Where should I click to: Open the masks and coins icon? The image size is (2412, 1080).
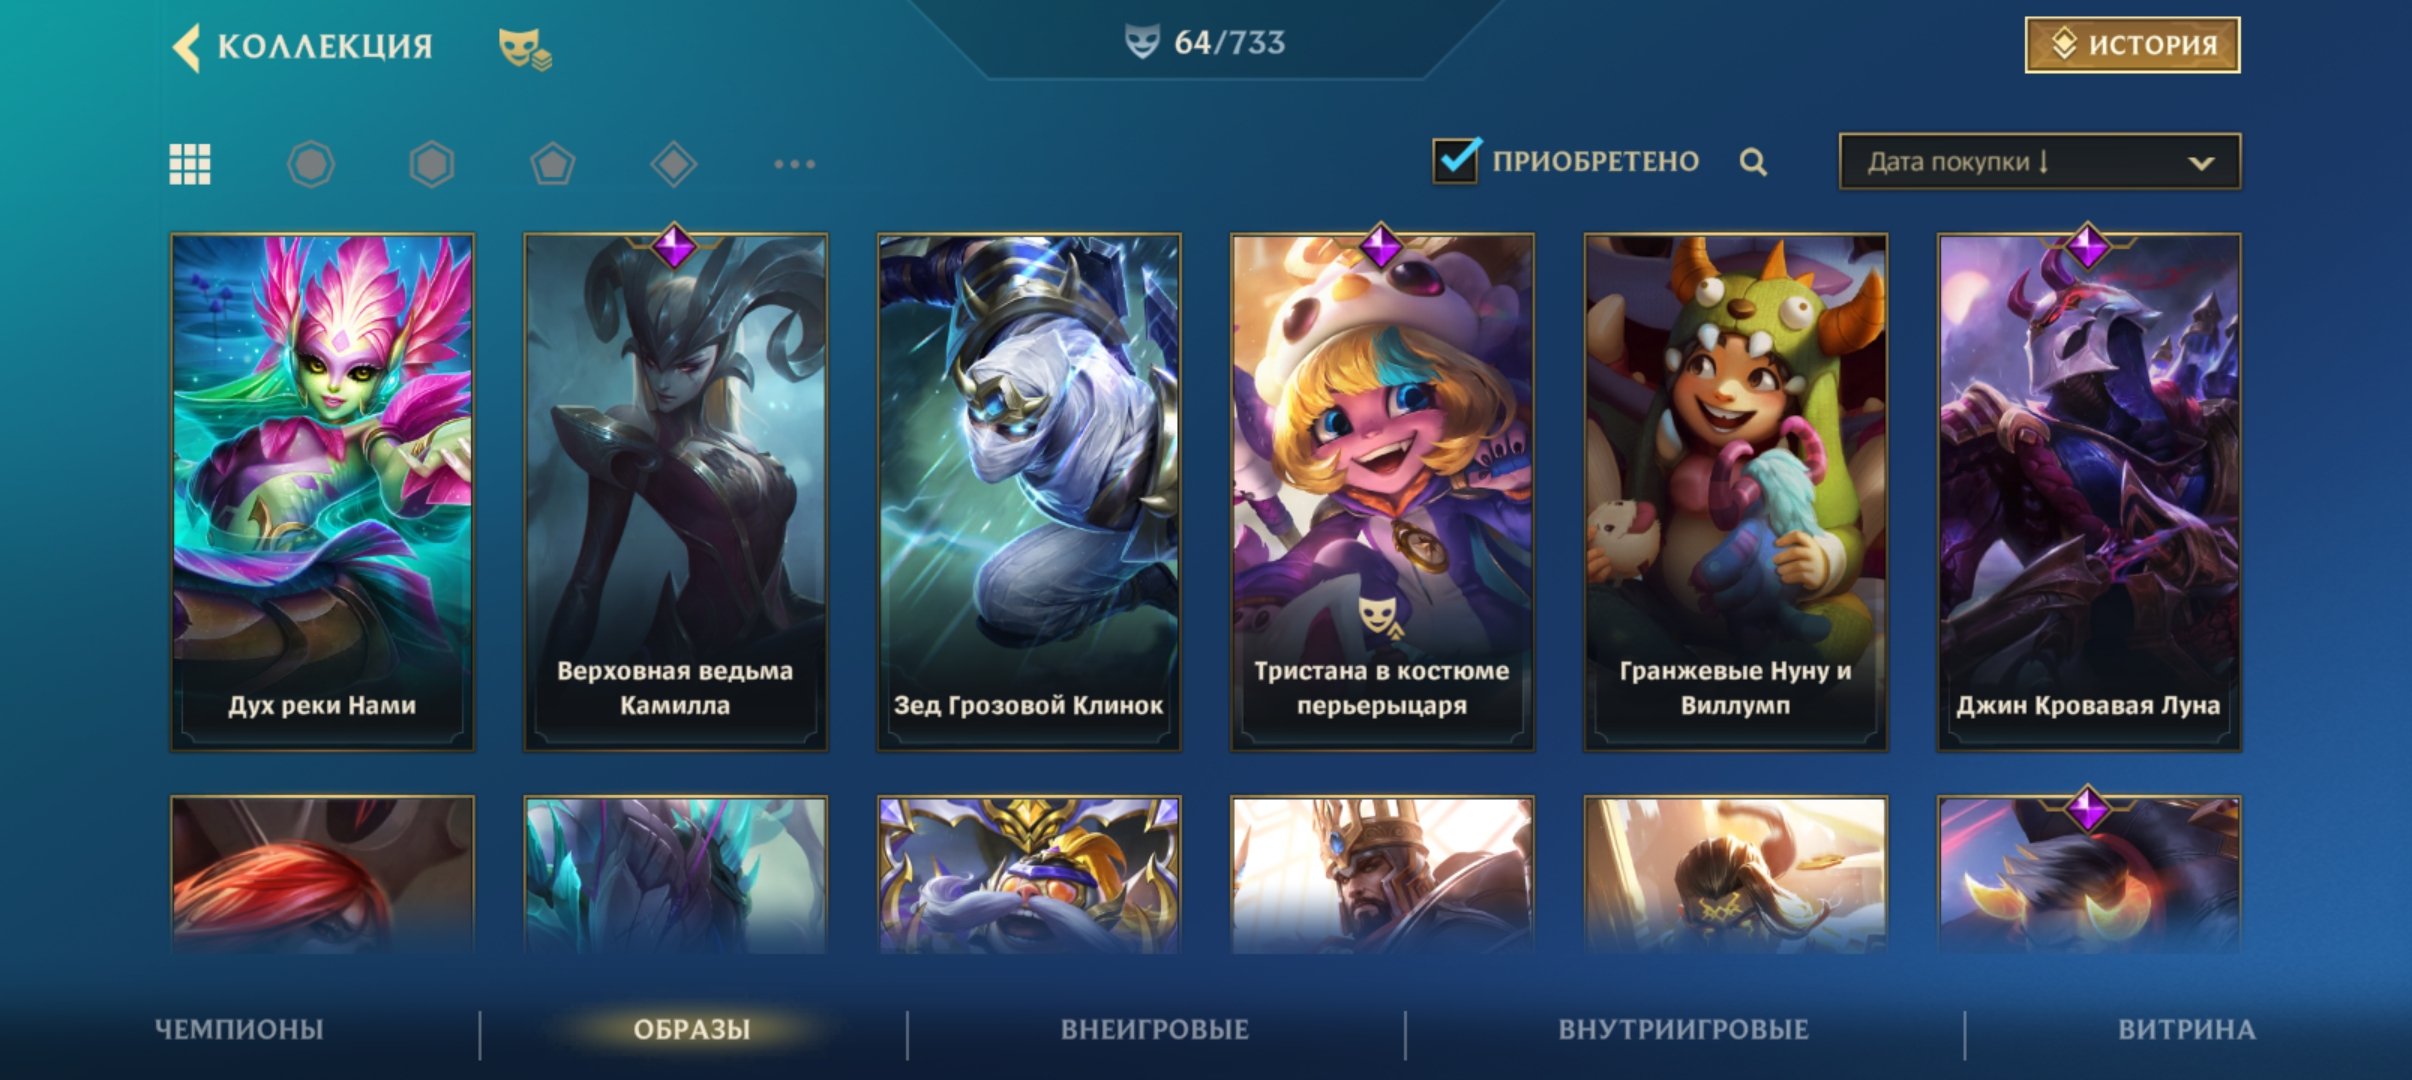pyautogui.click(x=525, y=48)
